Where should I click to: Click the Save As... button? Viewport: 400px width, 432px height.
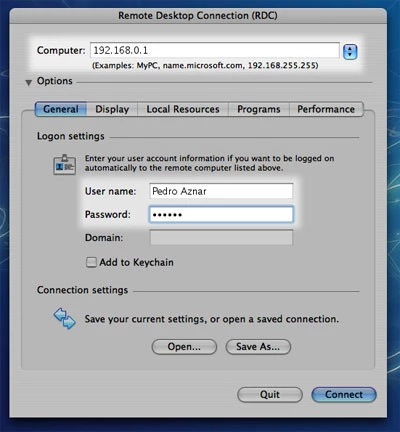pos(258,347)
